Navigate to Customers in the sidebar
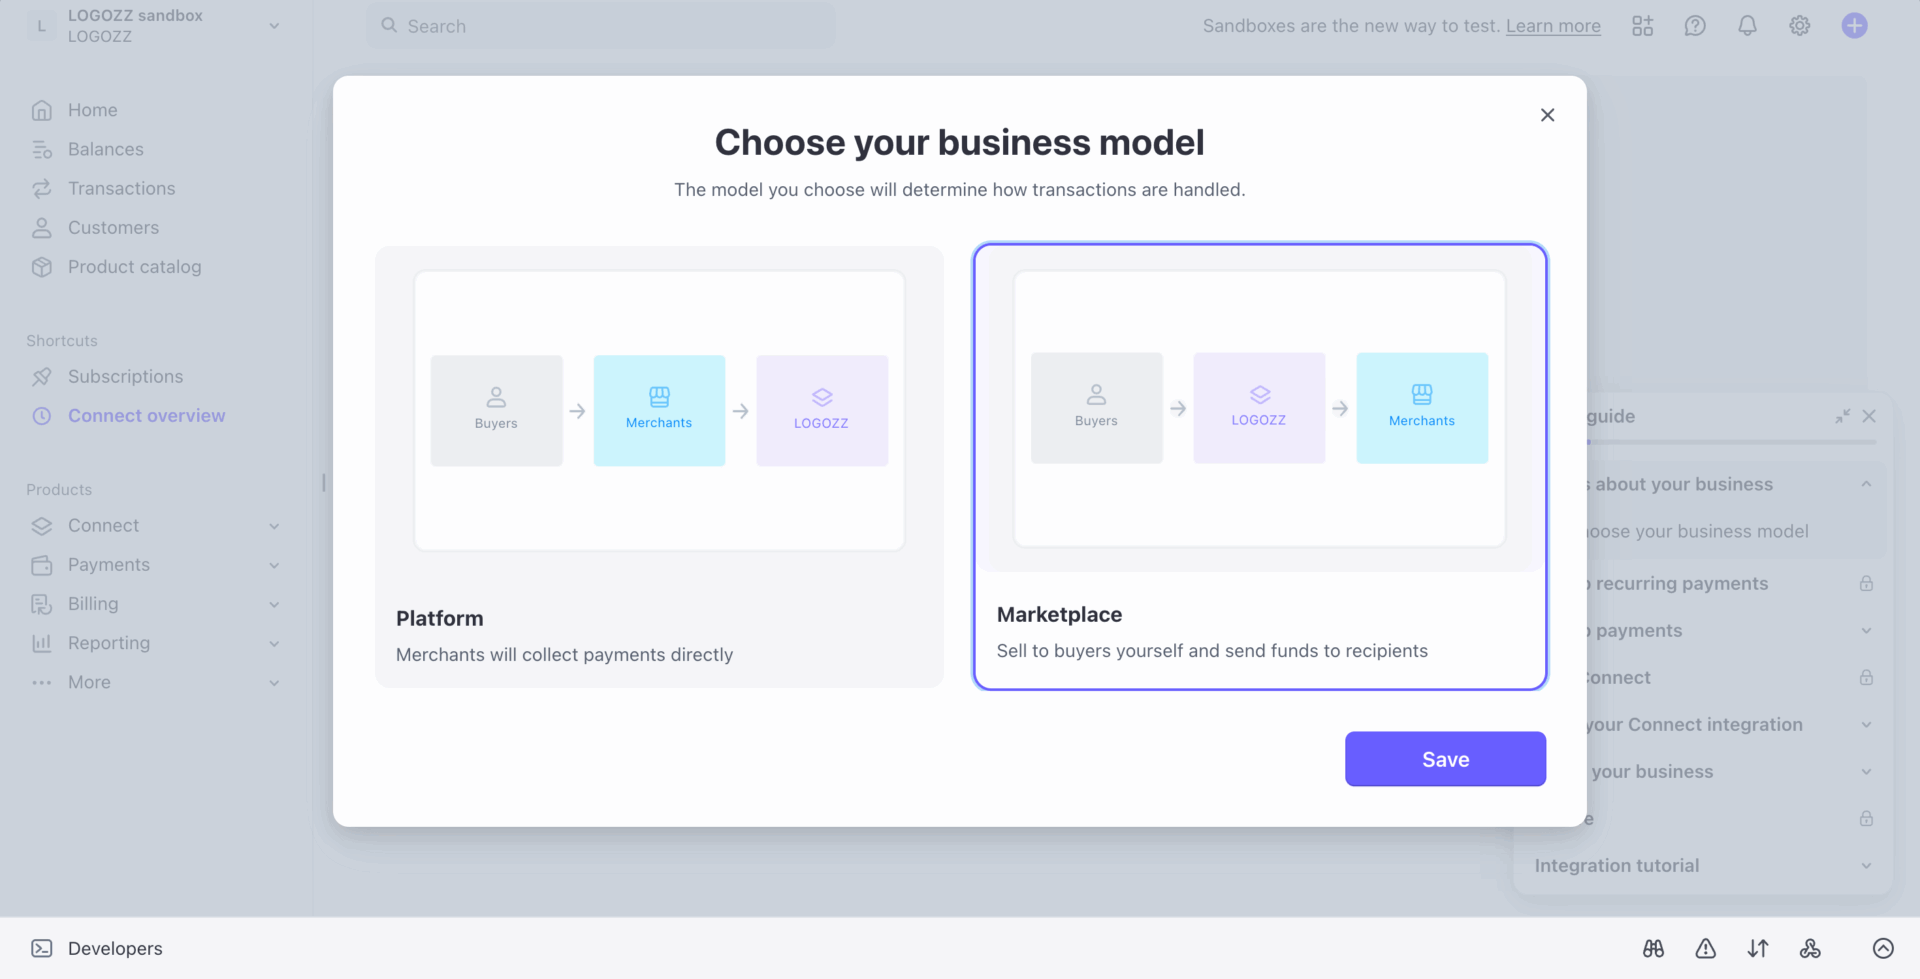Viewport: 1920px width, 979px height. (x=113, y=227)
